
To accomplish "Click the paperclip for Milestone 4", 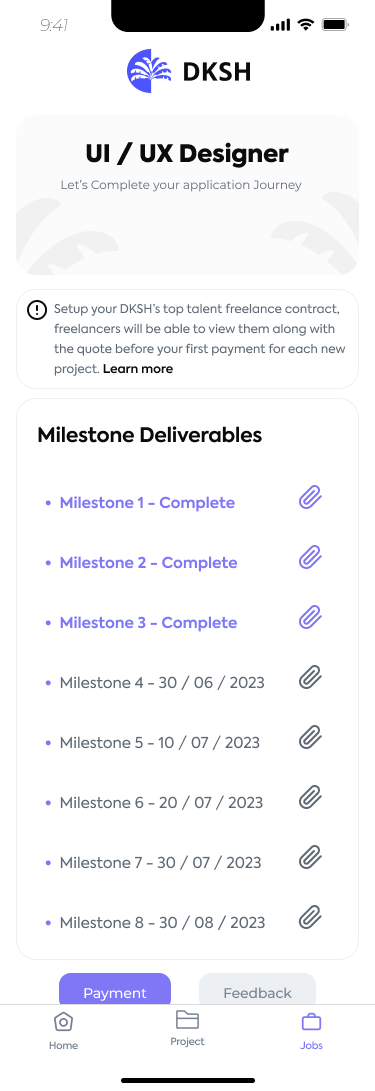I will [310, 678].
